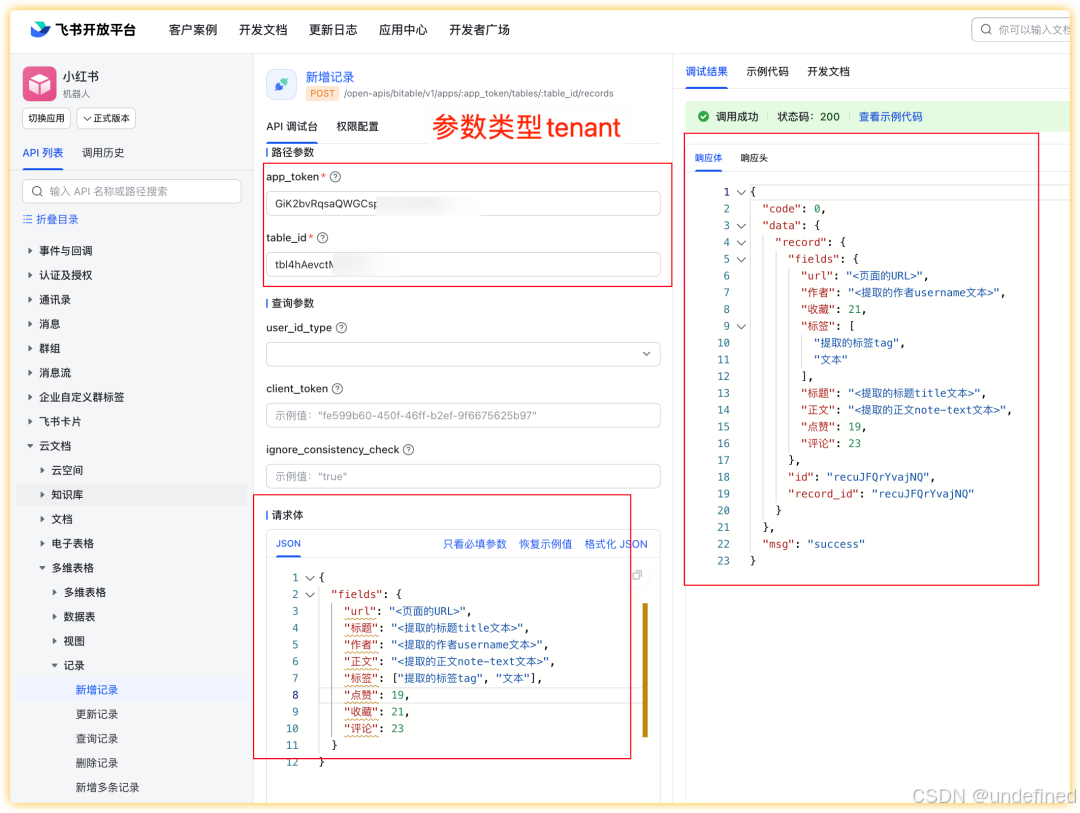
Task: Switch to the API 列表 tab
Action: 43,153
